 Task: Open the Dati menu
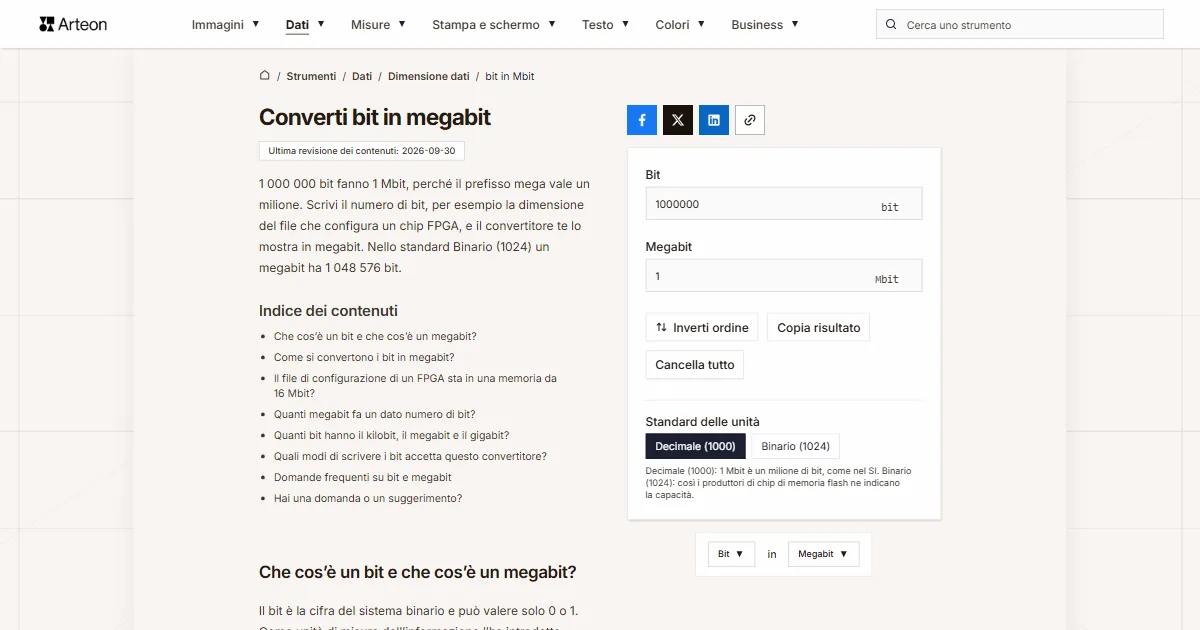pyautogui.click(x=305, y=24)
